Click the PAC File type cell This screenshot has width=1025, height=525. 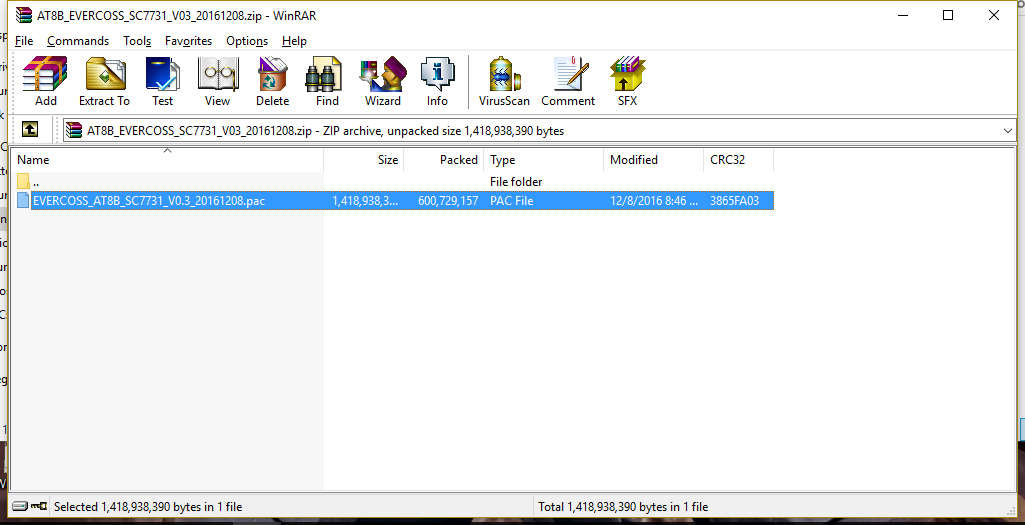[x=511, y=201]
